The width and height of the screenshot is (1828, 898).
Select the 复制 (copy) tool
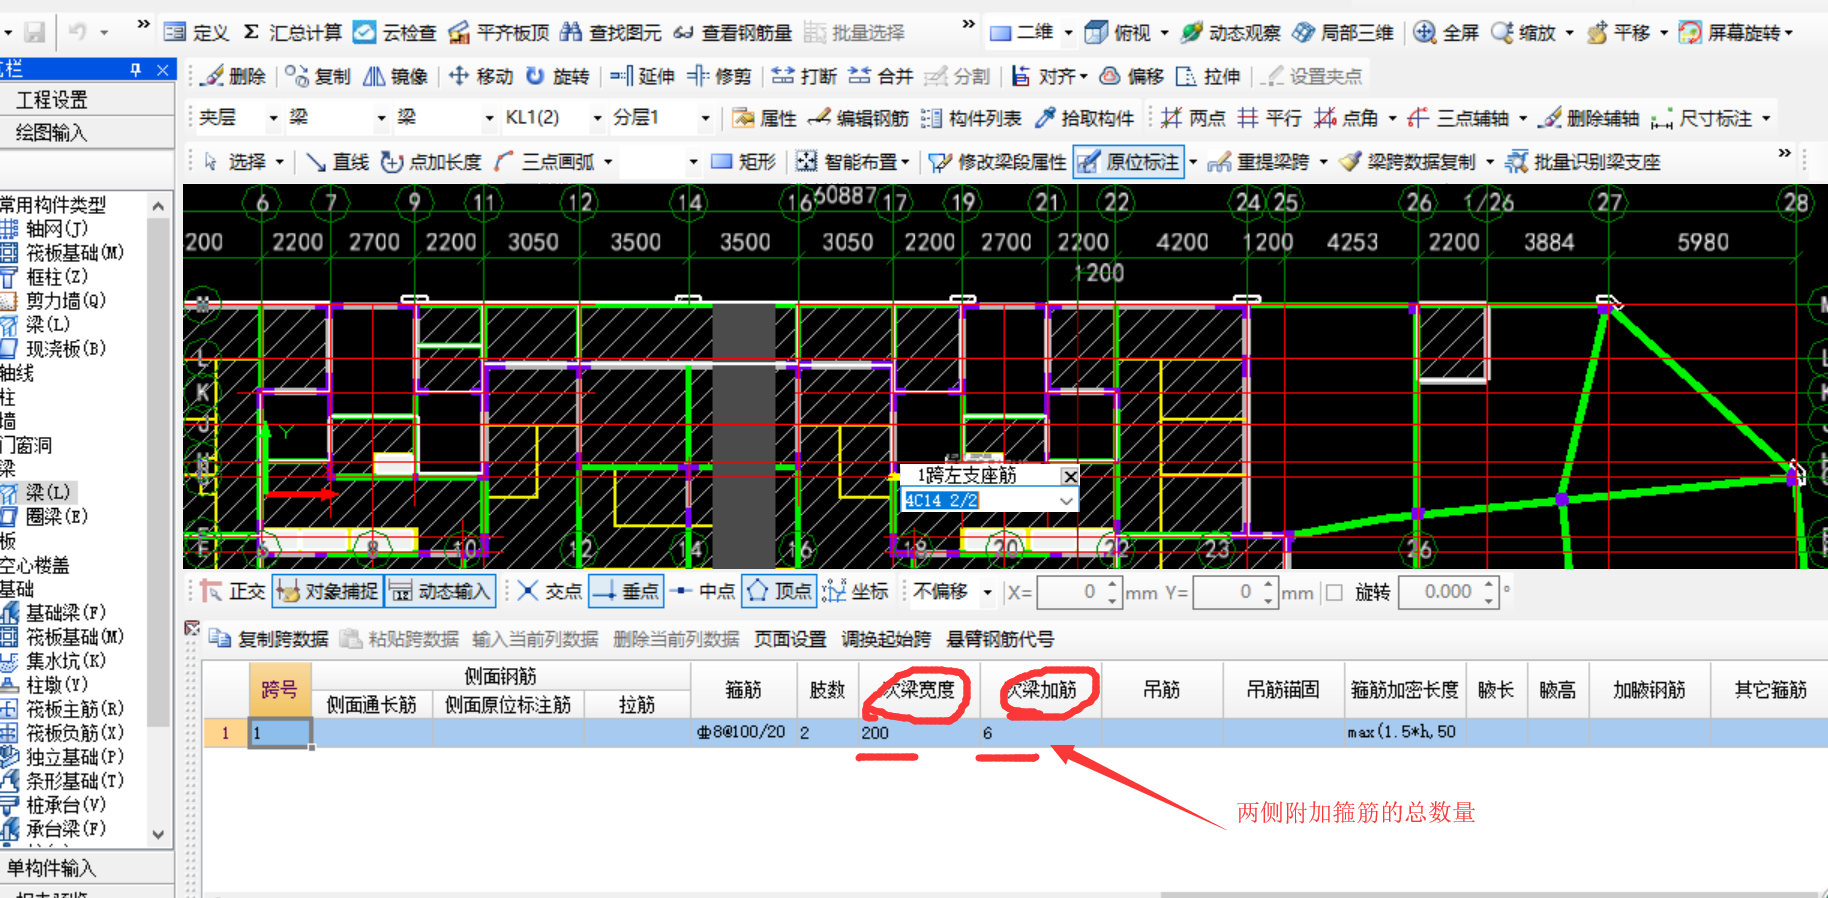click(x=318, y=76)
